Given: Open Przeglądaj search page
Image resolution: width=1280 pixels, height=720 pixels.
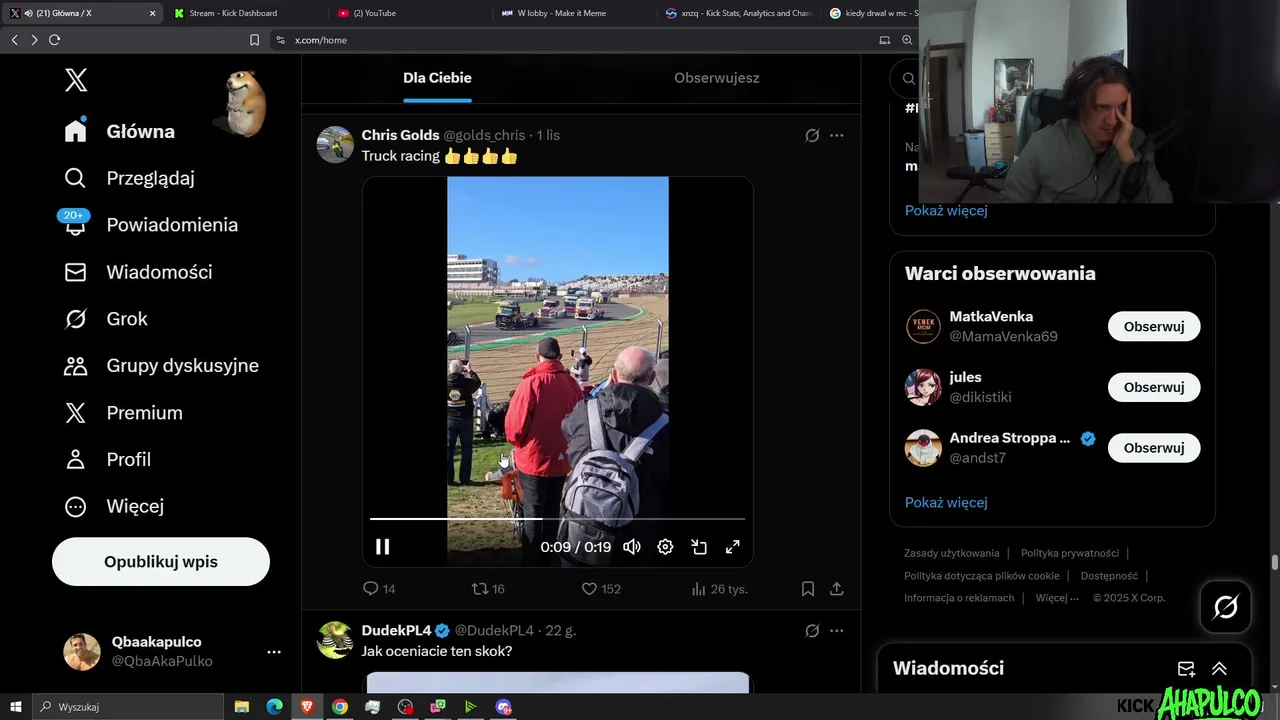Looking at the screenshot, I should 130,178.
